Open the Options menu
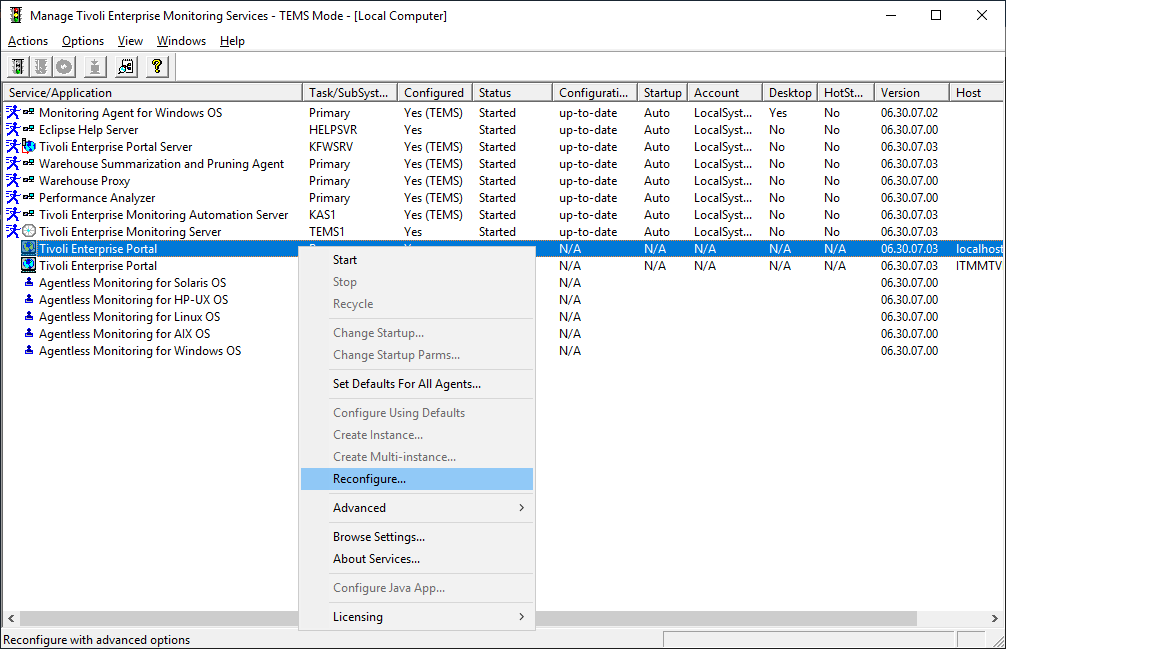1152x649 pixels. (x=83, y=41)
